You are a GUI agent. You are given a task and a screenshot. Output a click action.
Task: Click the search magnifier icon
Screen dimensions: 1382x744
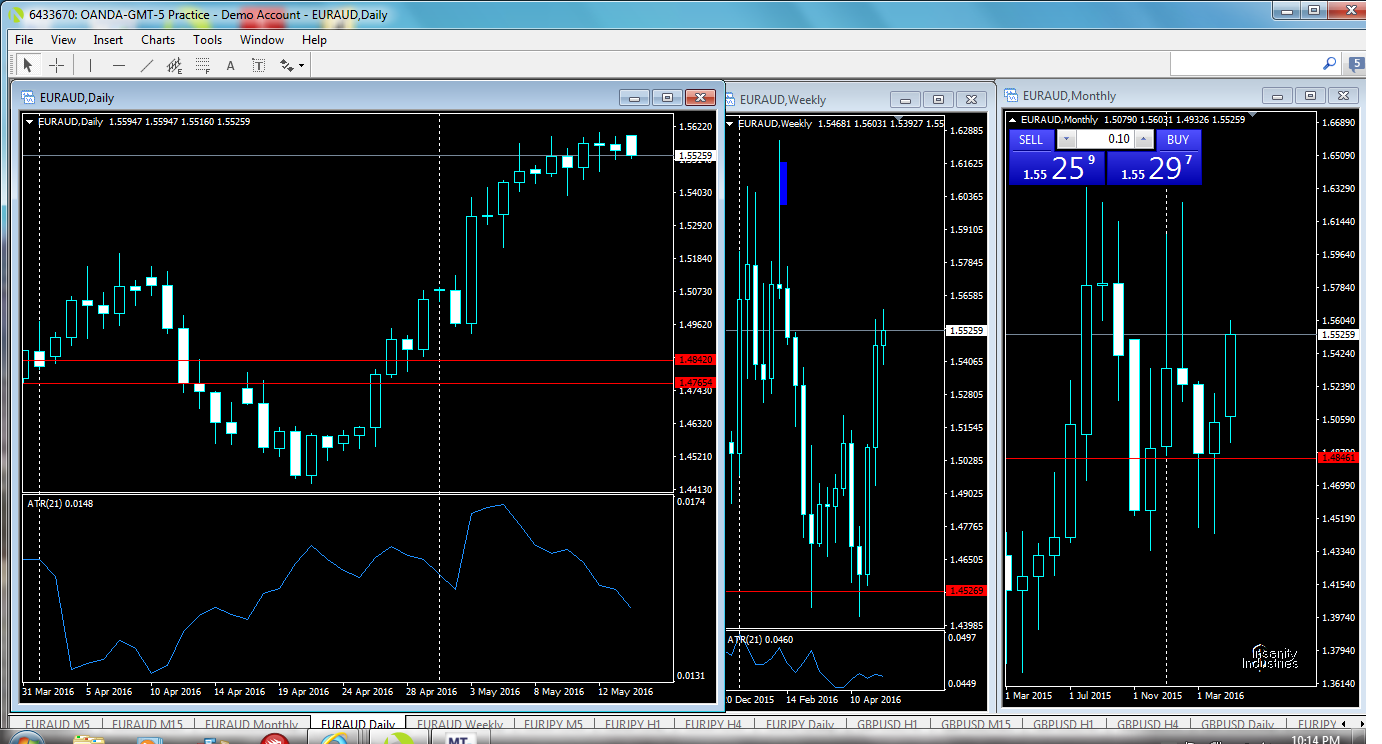click(1329, 64)
